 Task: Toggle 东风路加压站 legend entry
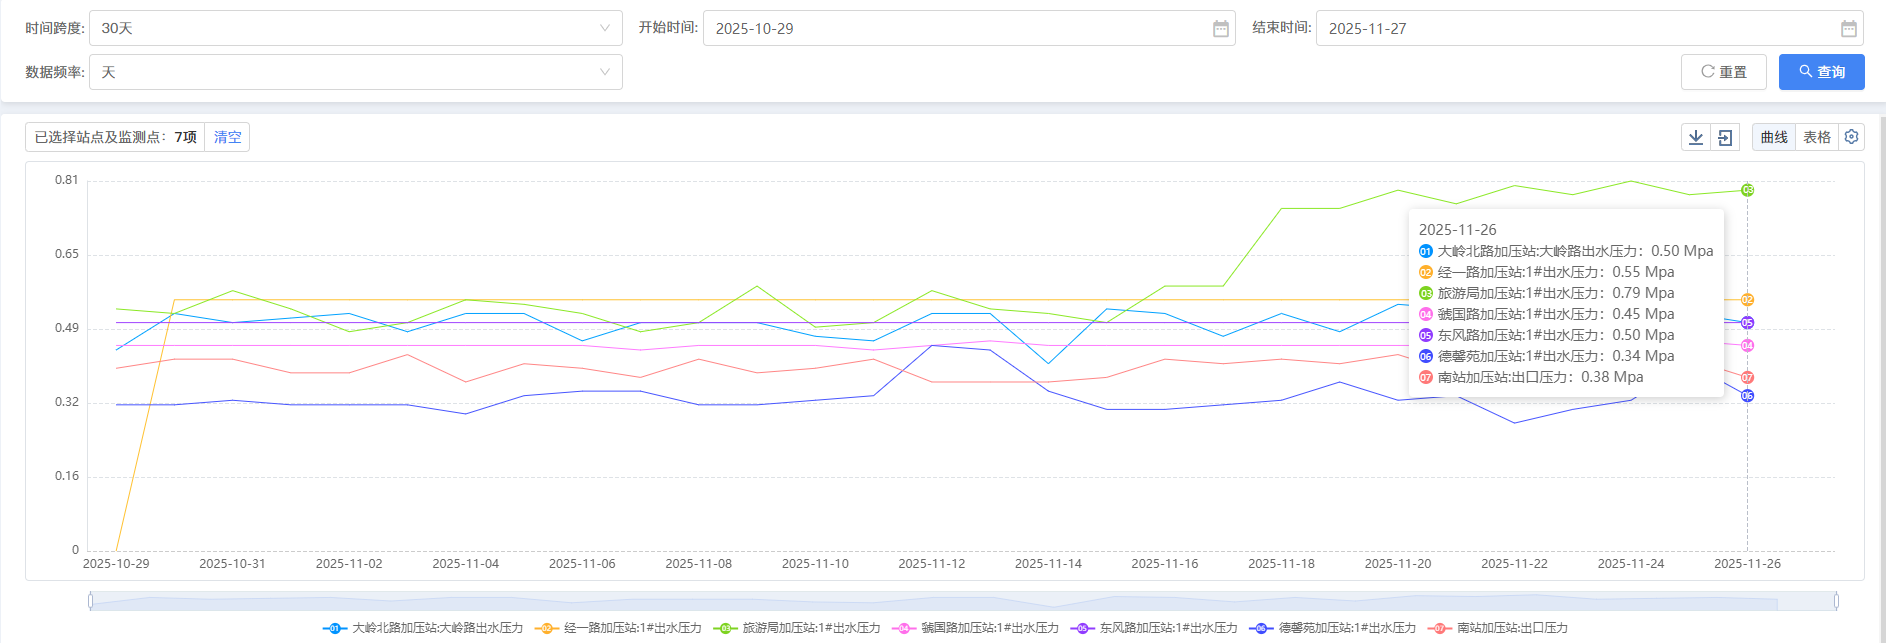1155,628
